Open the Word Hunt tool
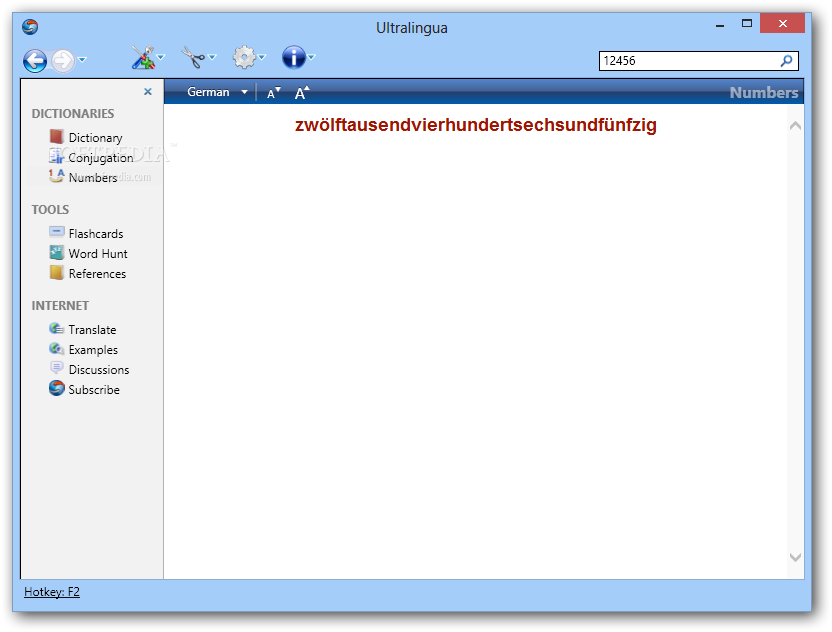Screen dimensions: 832x632 98,254
